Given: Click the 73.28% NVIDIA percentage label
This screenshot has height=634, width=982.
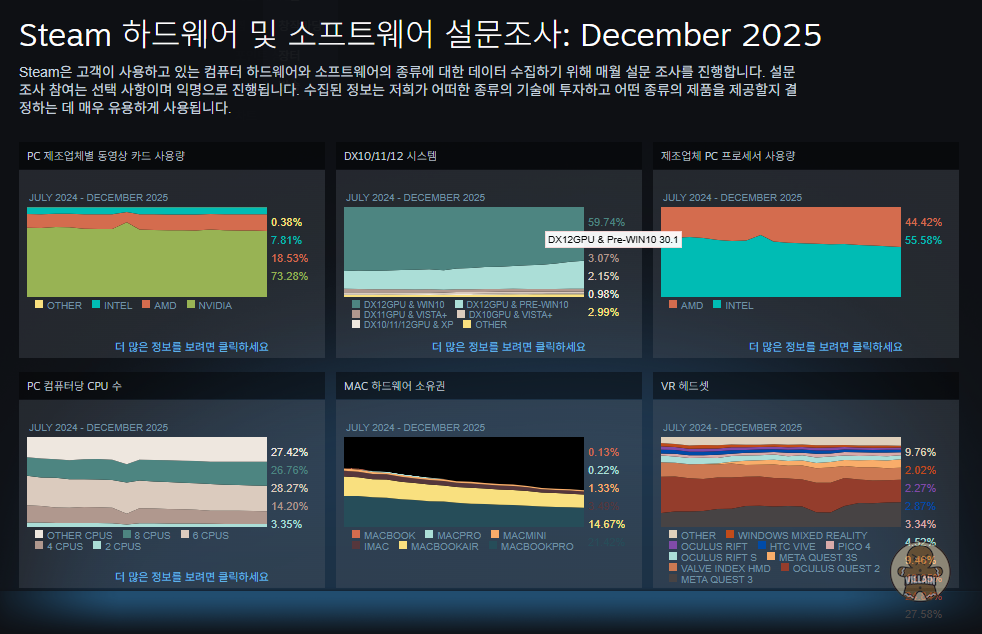Looking at the screenshot, I should click(286, 275).
